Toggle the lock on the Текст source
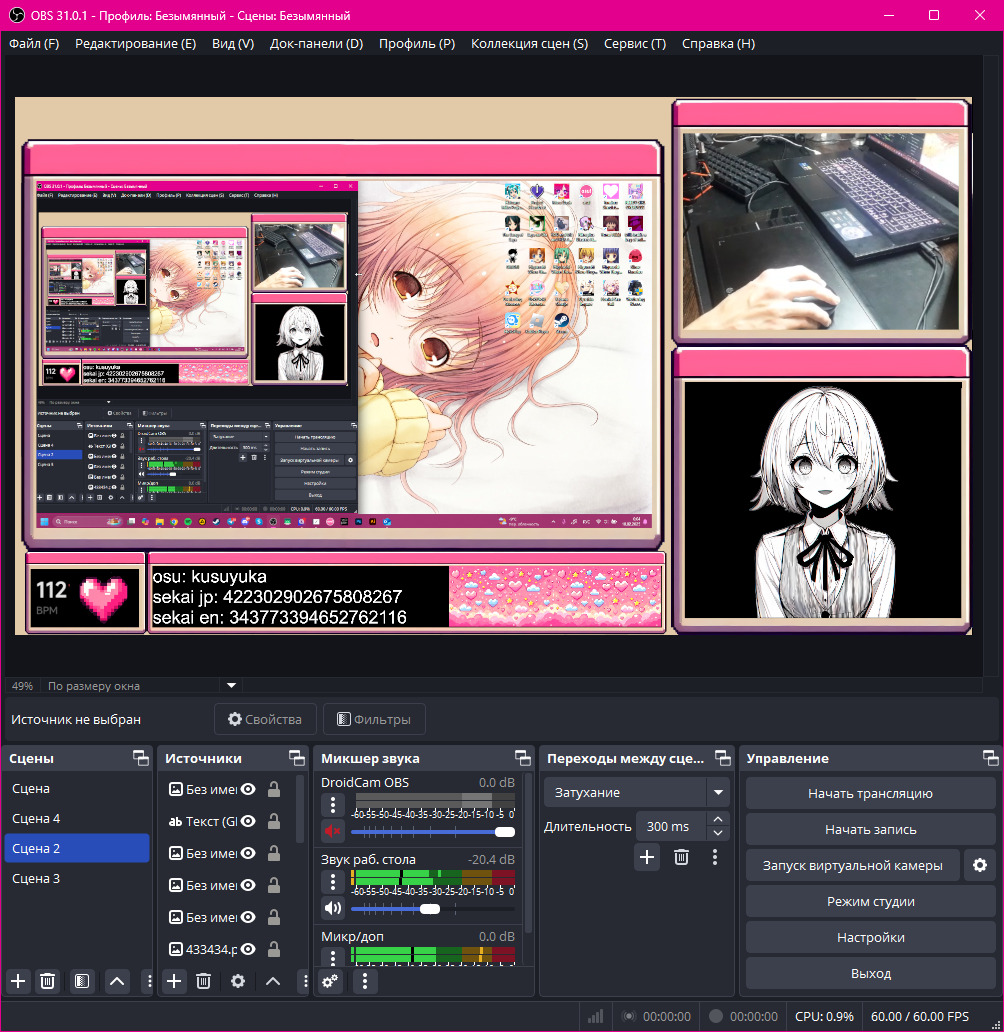The height and width of the screenshot is (1032, 1004). pos(274,821)
